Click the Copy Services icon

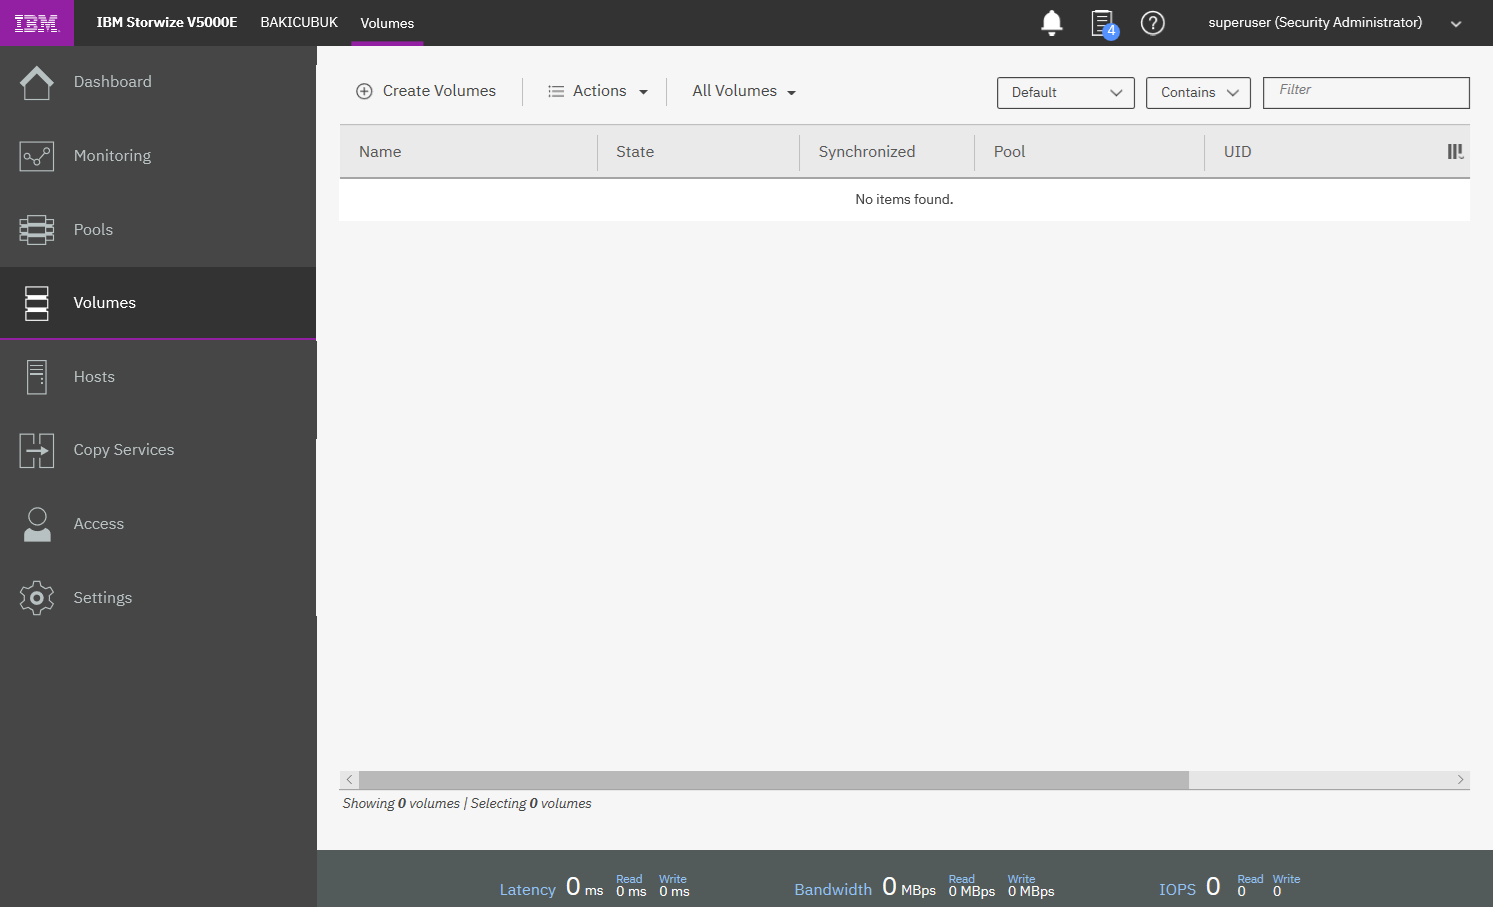[x=37, y=451]
